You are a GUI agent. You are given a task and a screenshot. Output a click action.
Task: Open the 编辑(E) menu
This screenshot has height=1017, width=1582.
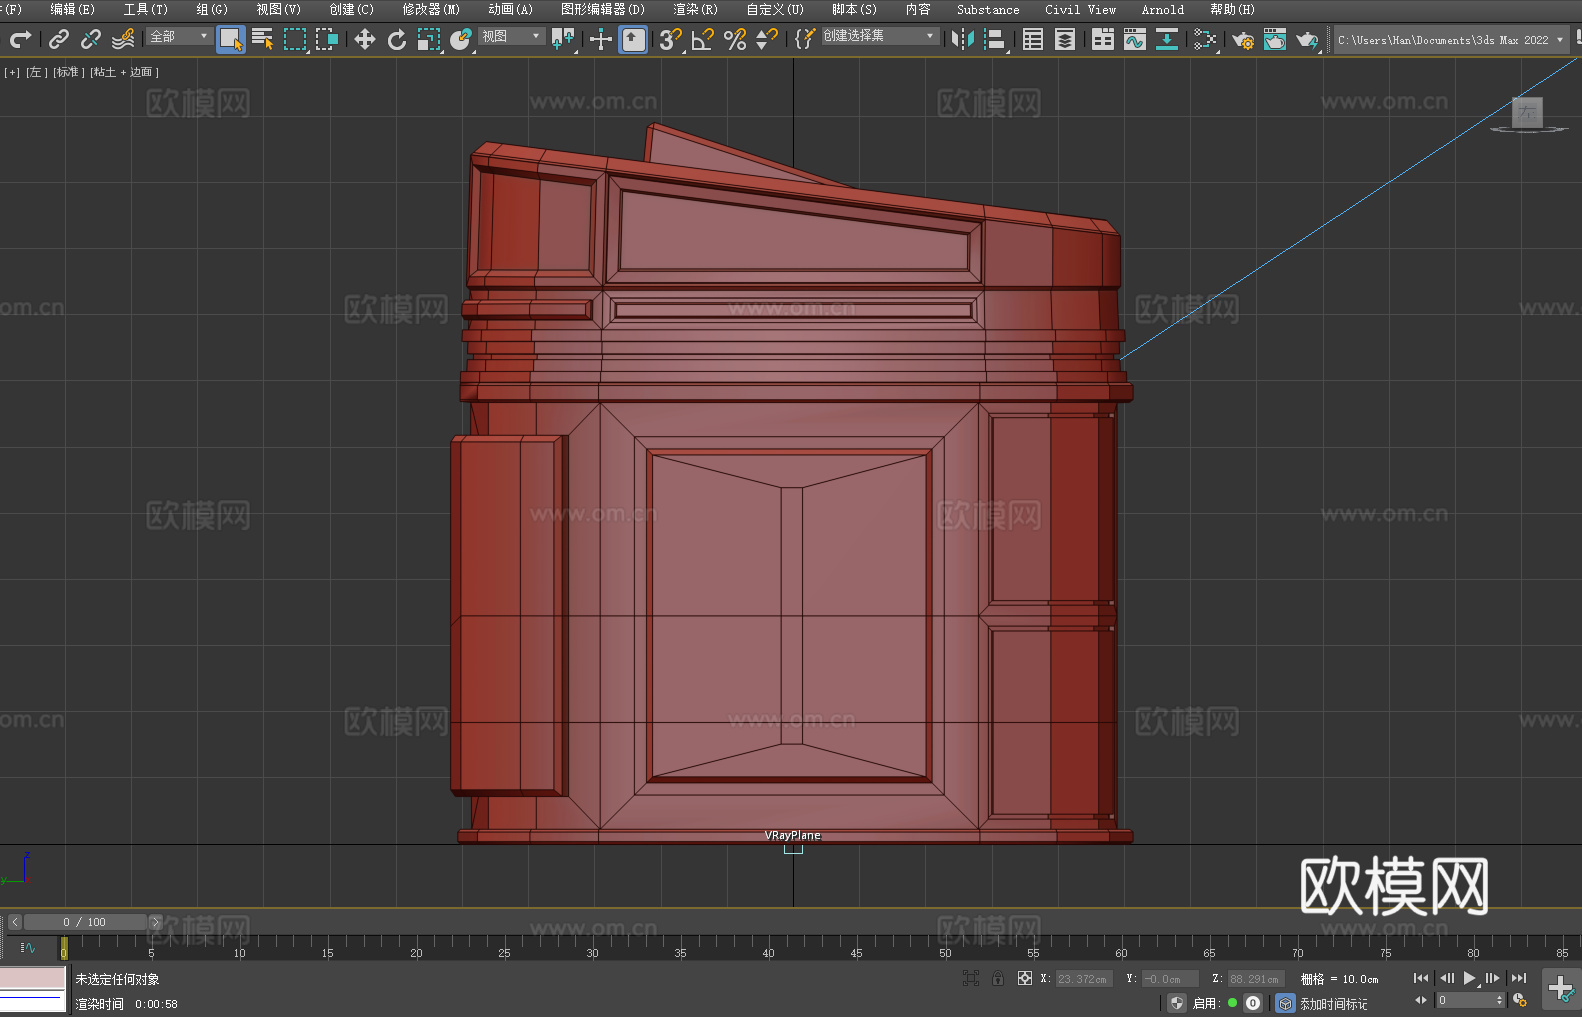pos(73,9)
